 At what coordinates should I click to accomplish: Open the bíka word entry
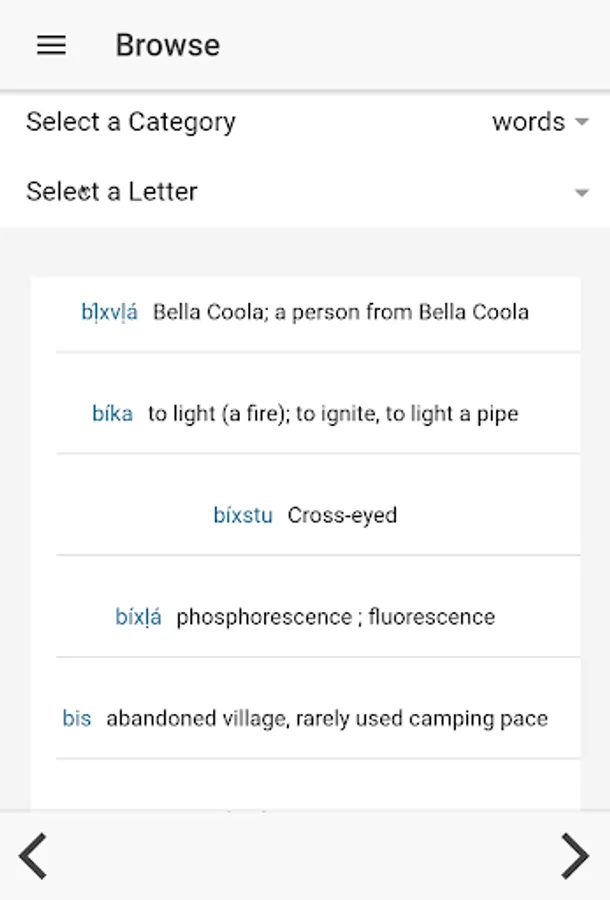[112, 414]
